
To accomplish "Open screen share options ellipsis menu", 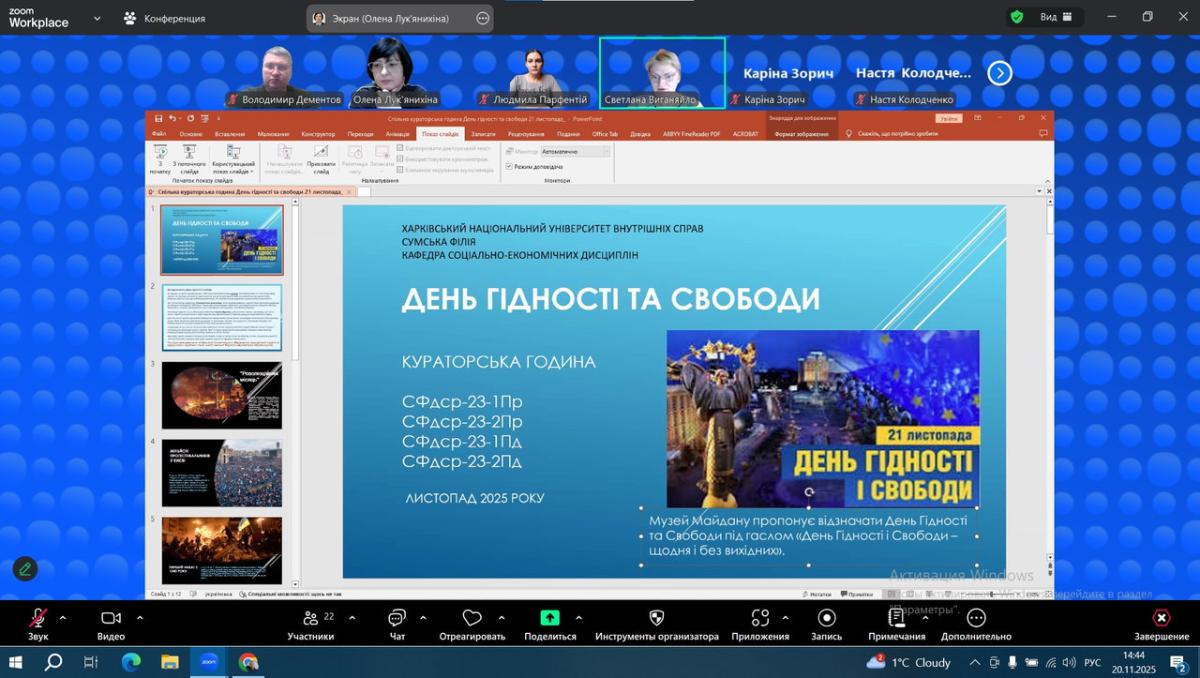I will click(x=483, y=18).
